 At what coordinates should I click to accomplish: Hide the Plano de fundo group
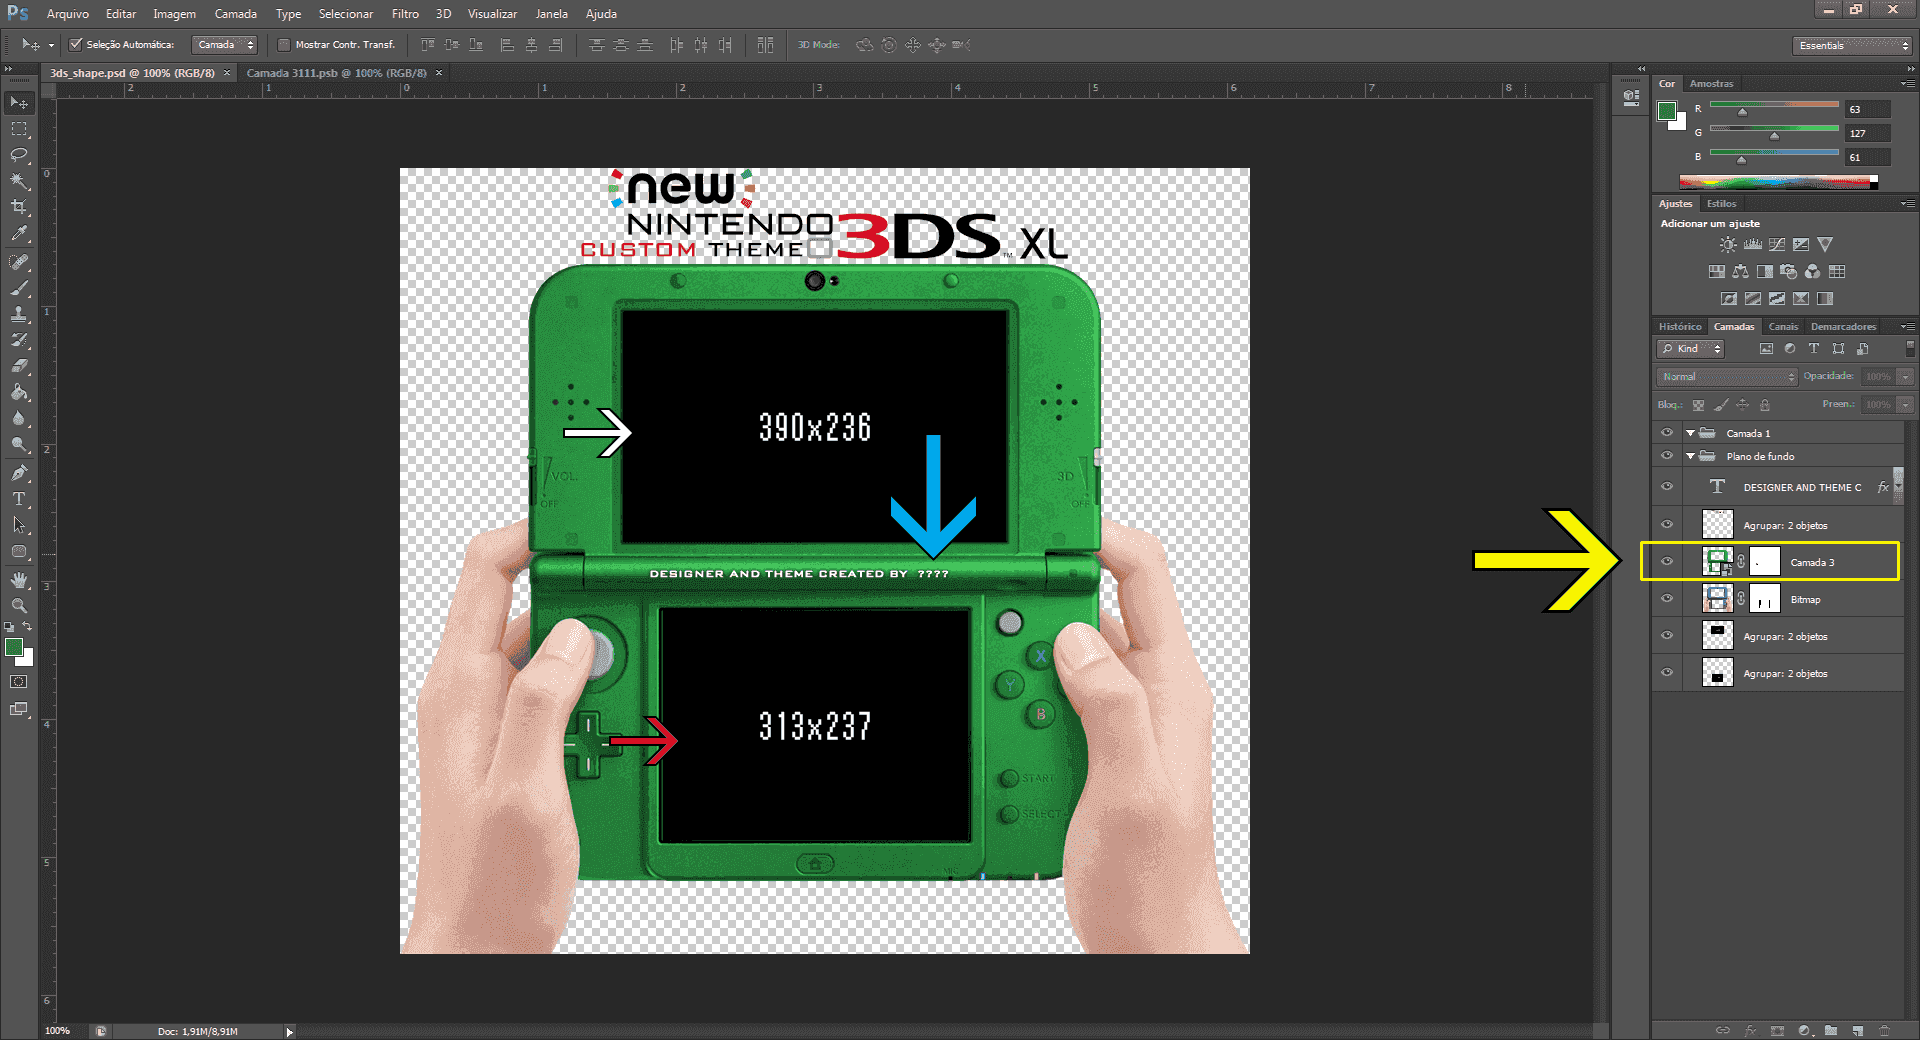coord(1667,456)
